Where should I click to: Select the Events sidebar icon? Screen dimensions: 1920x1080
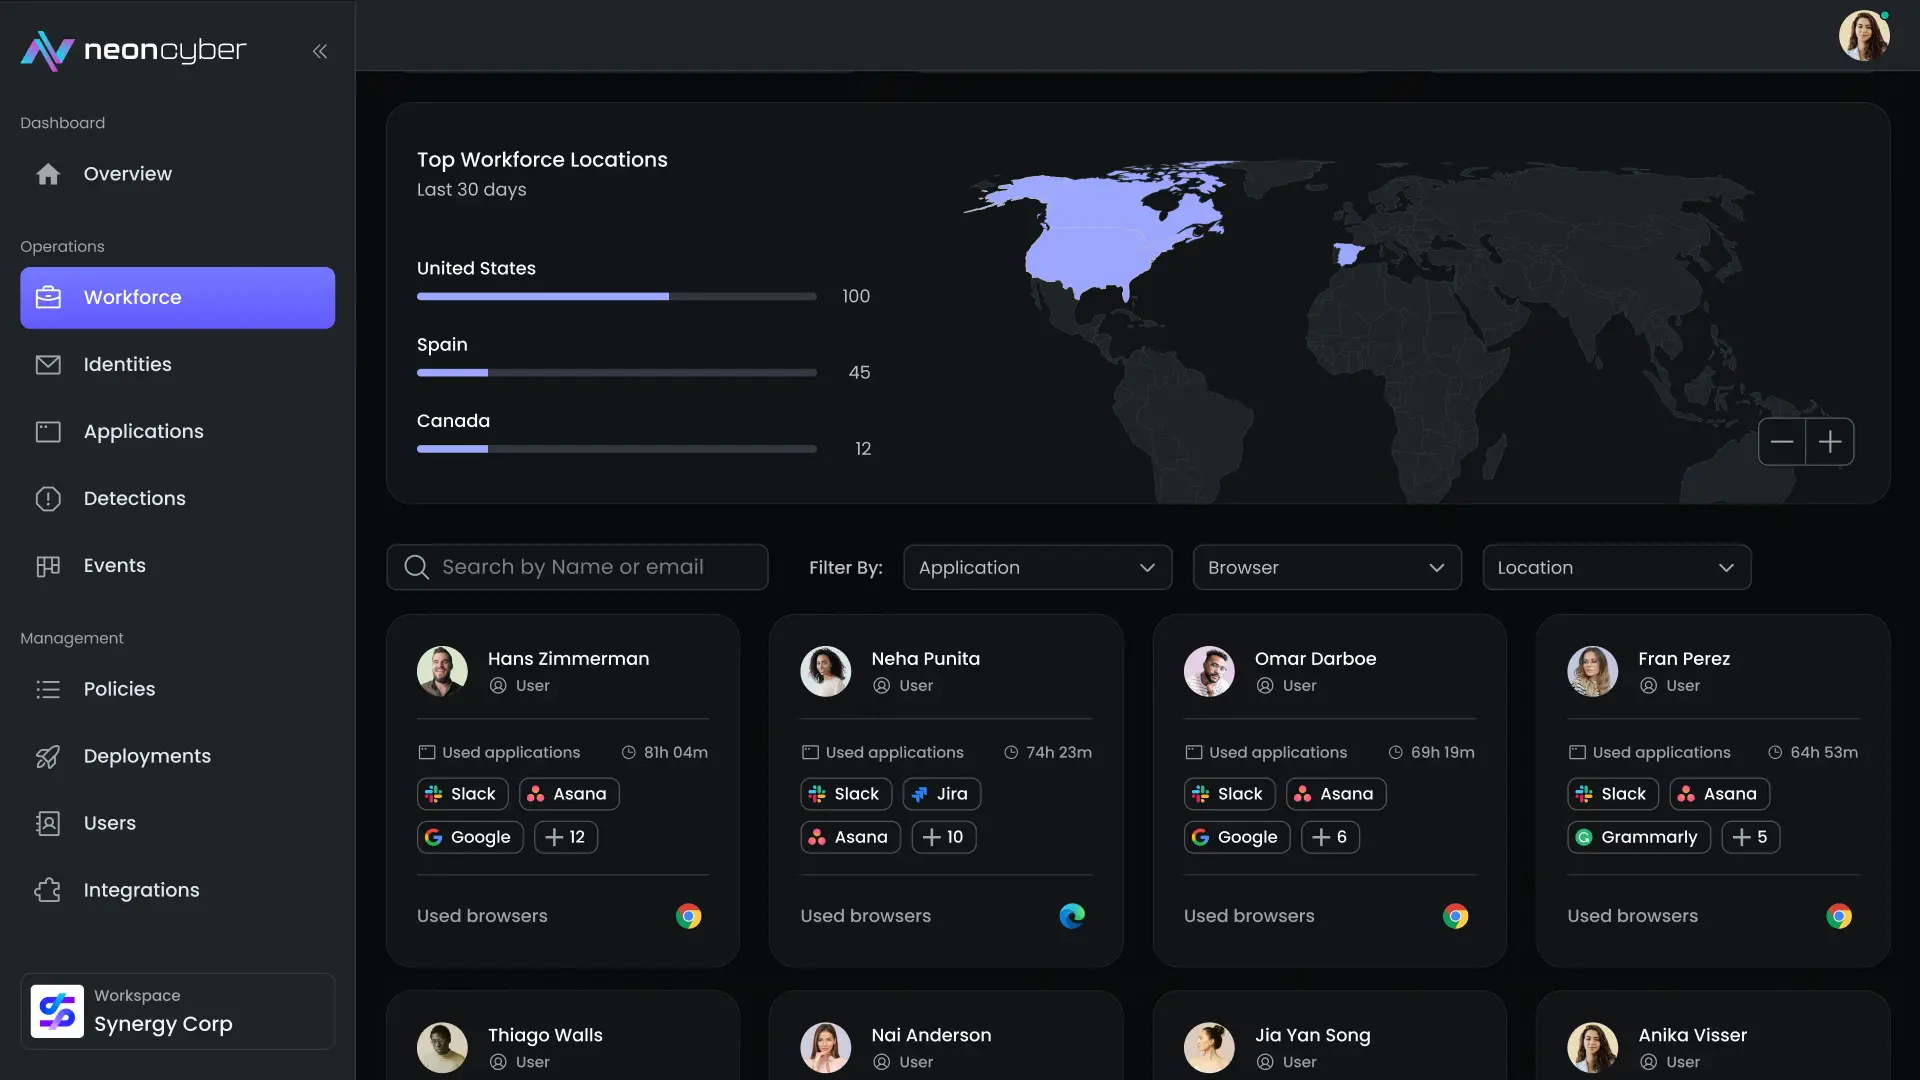[49, 565]
